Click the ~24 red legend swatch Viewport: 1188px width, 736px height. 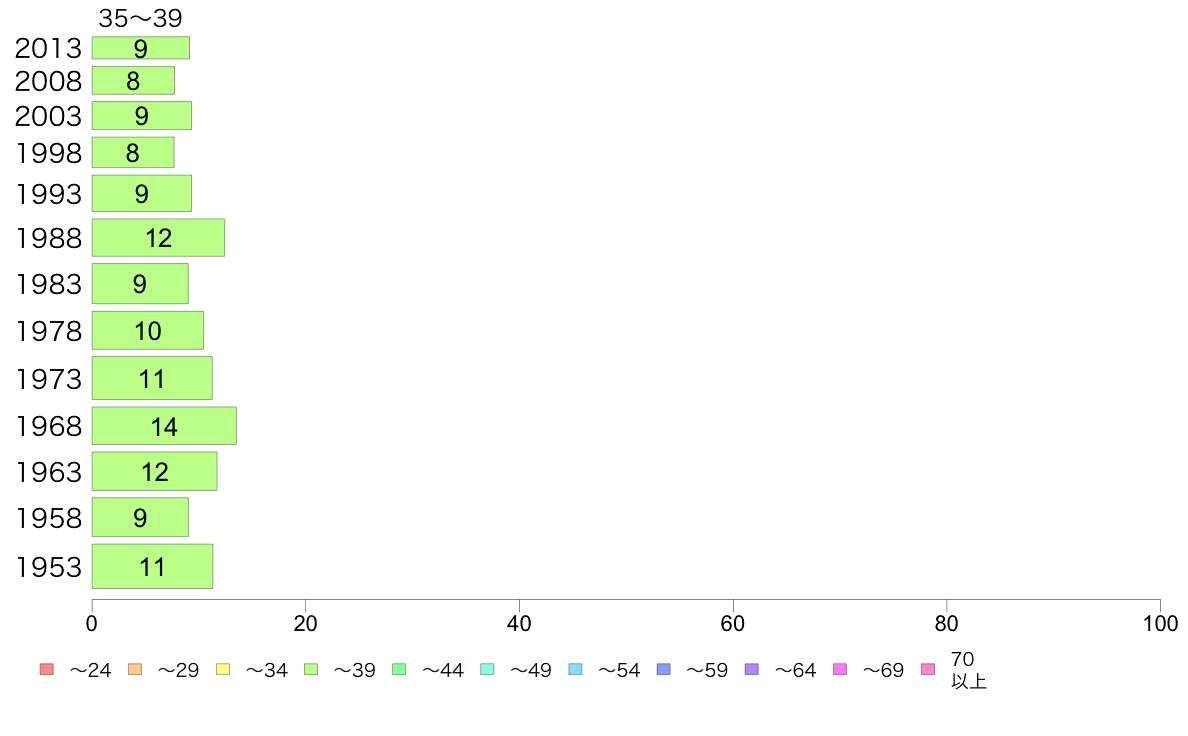tap(47, 669)
